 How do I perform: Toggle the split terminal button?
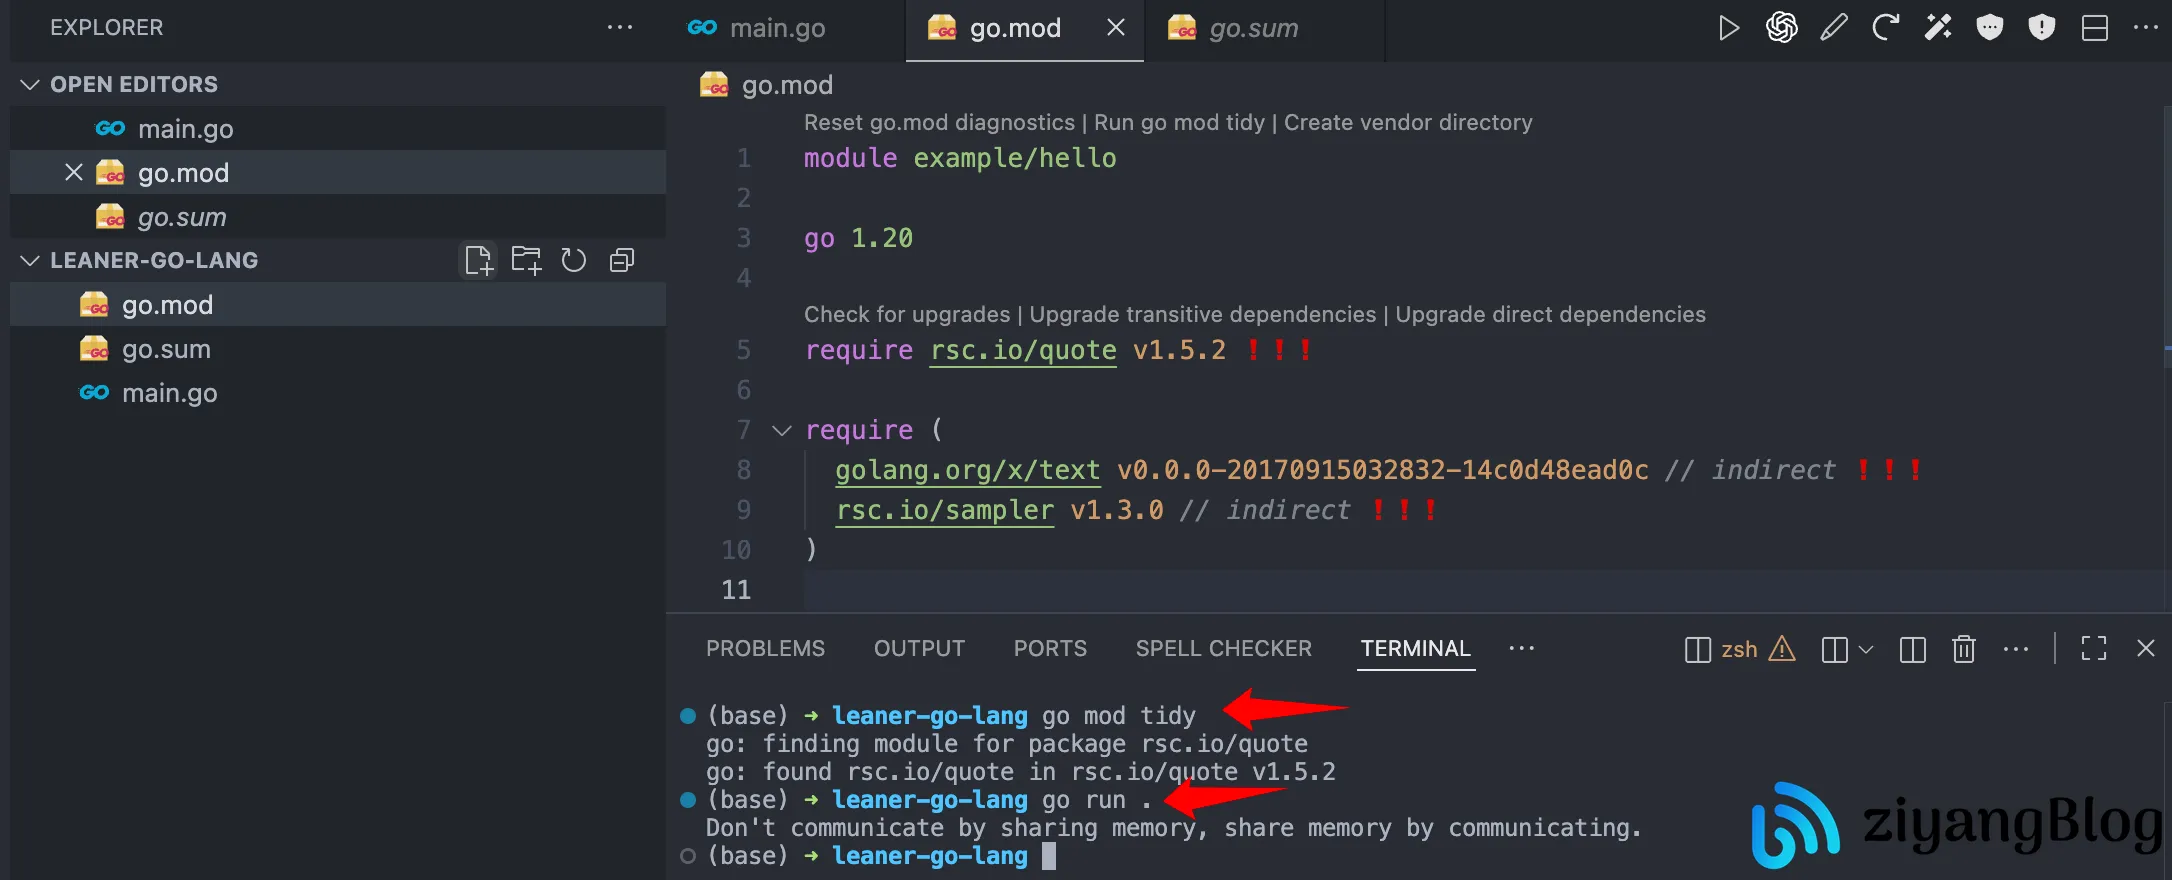point(1912,650)
